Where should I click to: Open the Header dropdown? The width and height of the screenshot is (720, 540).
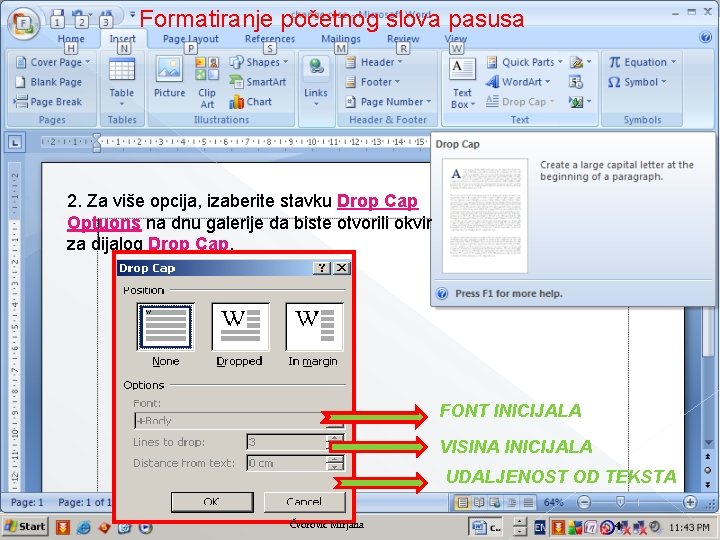373,62
